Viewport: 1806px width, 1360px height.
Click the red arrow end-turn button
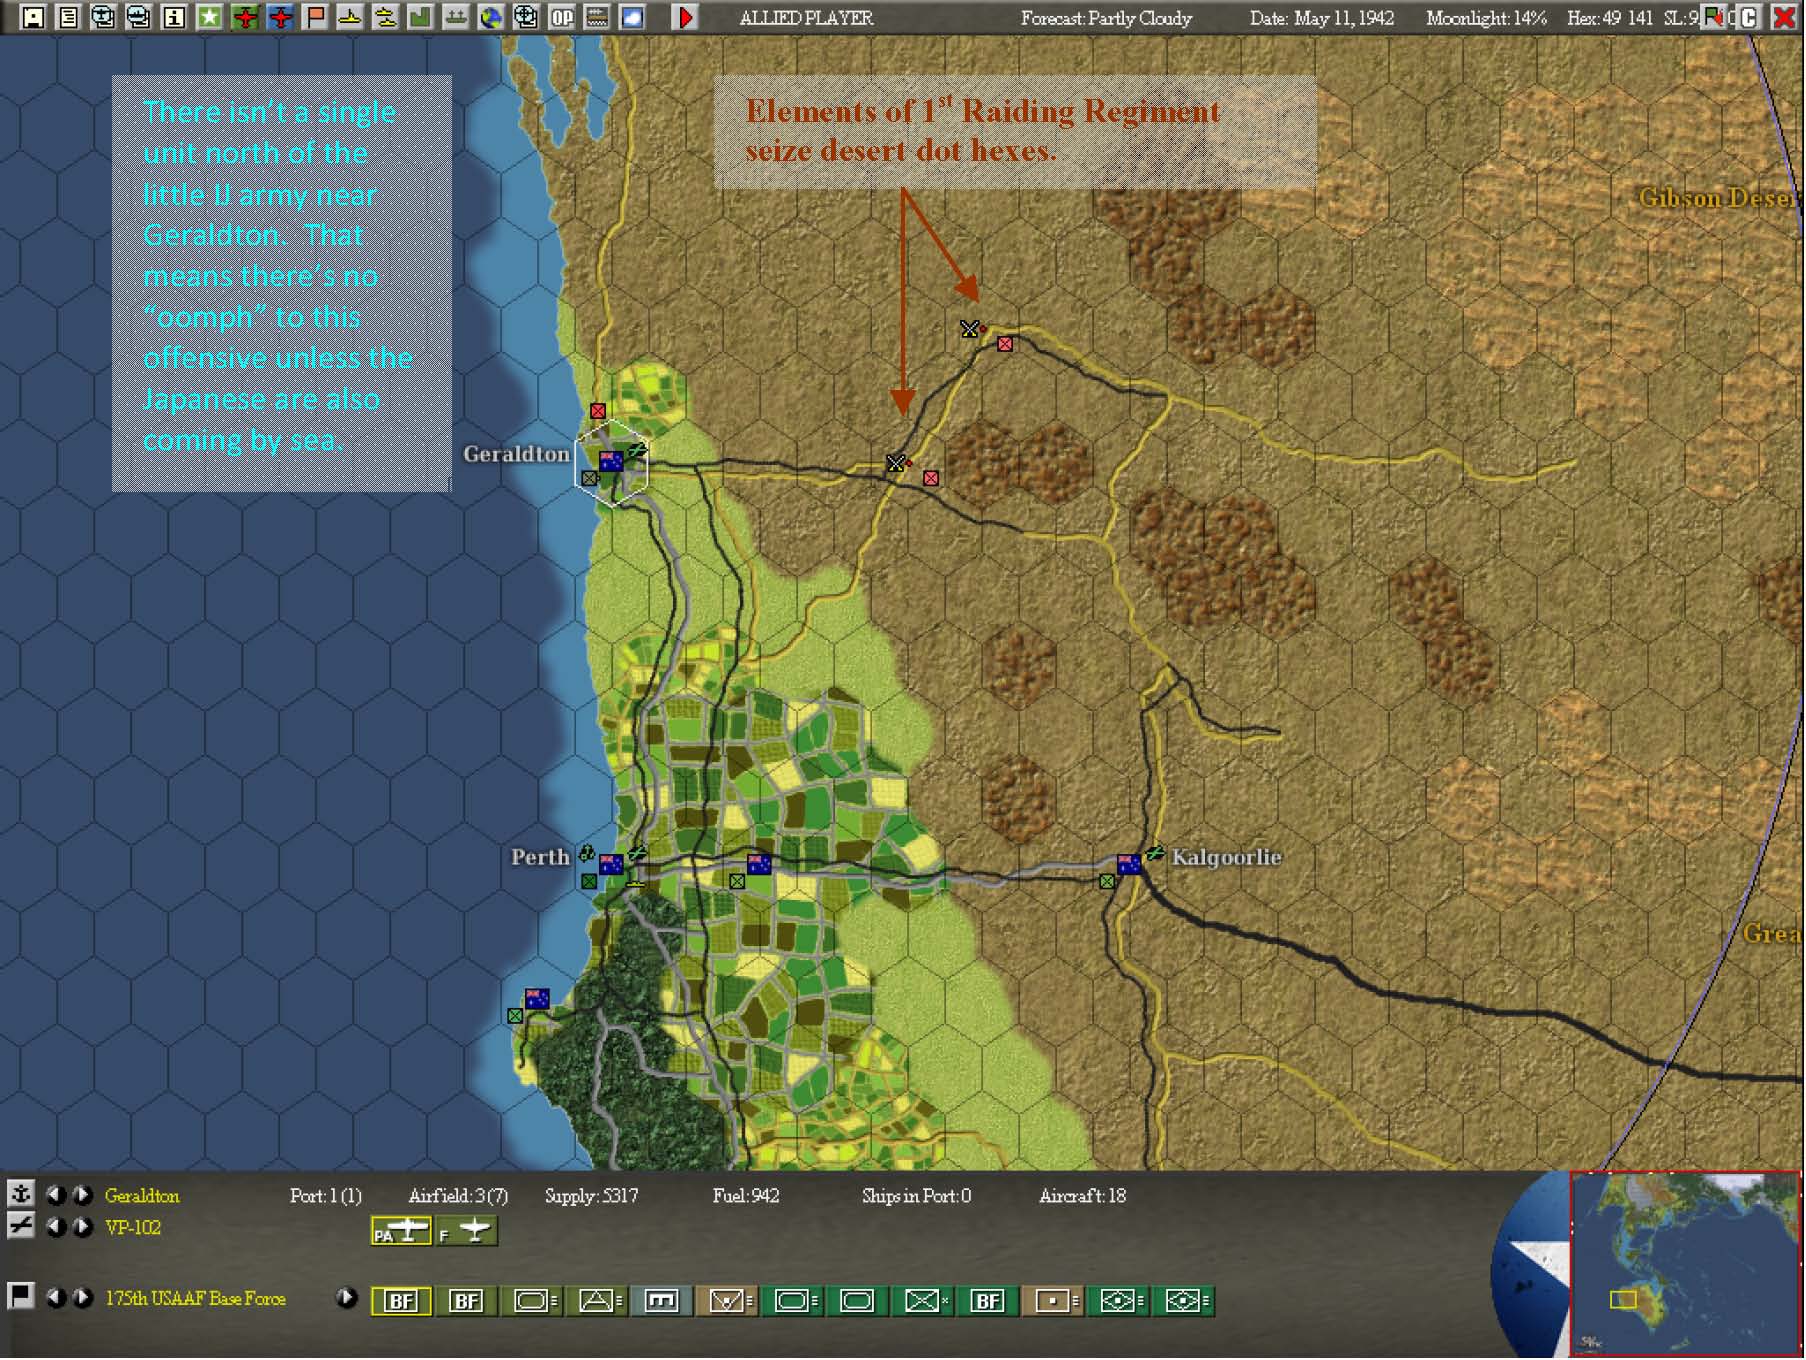(x=685, y=17)
